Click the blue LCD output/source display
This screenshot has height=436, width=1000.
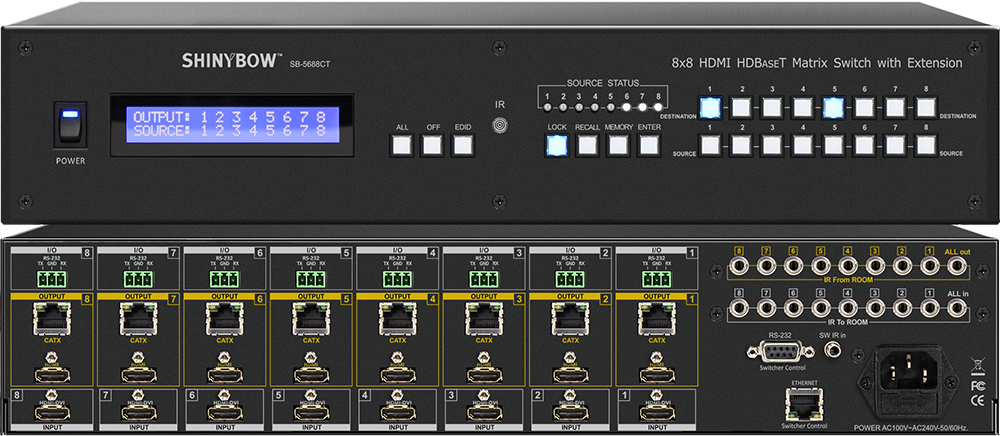coord(232,124)
